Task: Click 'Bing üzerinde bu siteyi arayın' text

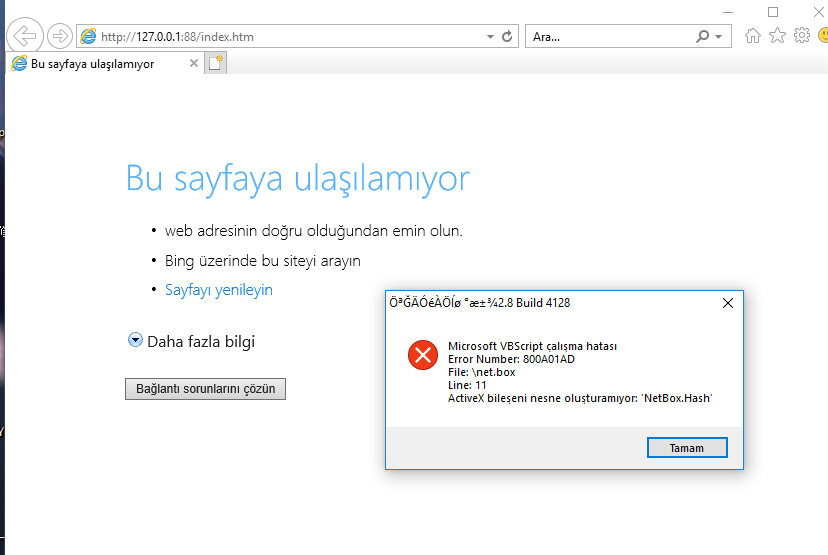Action: pos(262,261)
